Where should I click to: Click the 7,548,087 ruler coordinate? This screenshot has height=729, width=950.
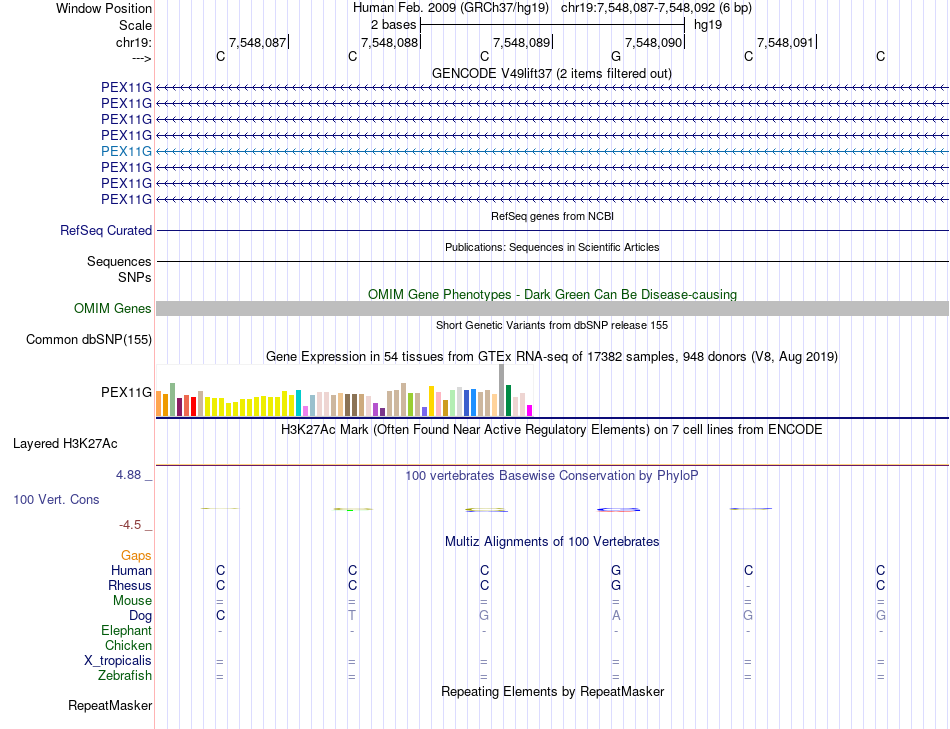coord(257,42)
